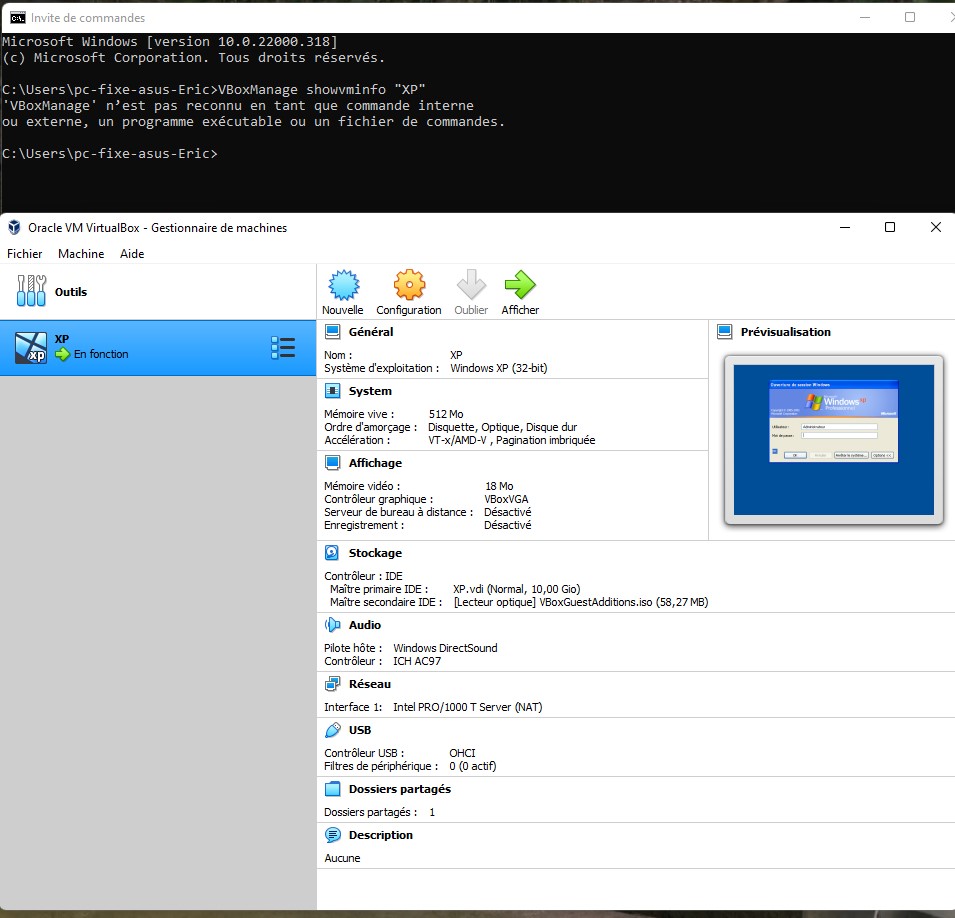This screenshot has width=955, height=918.
Task: Click the Afficher green arrow icon
Action: point(520,285)
